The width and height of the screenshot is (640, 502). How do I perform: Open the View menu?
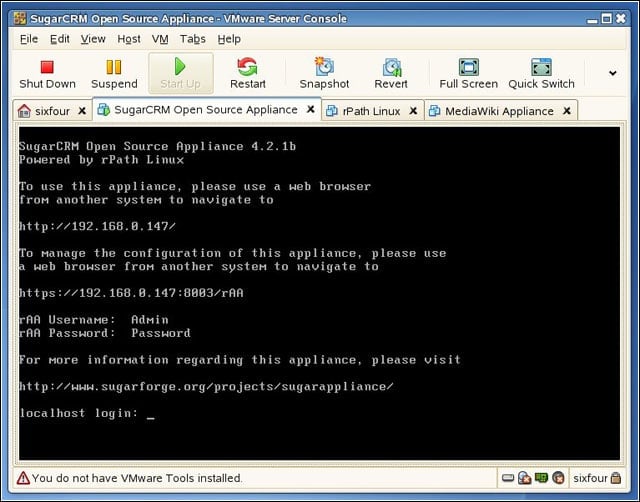[x=93, y=39]
